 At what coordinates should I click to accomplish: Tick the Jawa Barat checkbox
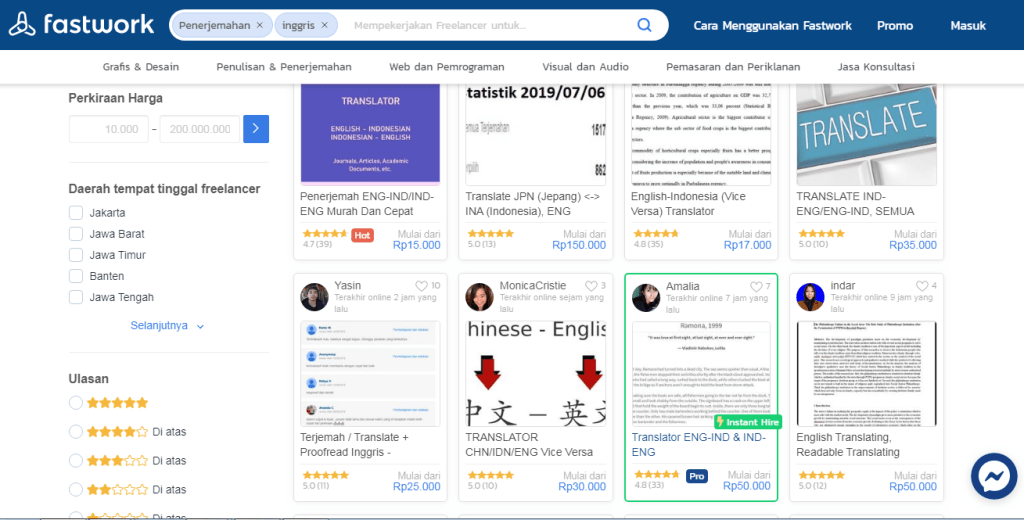coord(76,234)
